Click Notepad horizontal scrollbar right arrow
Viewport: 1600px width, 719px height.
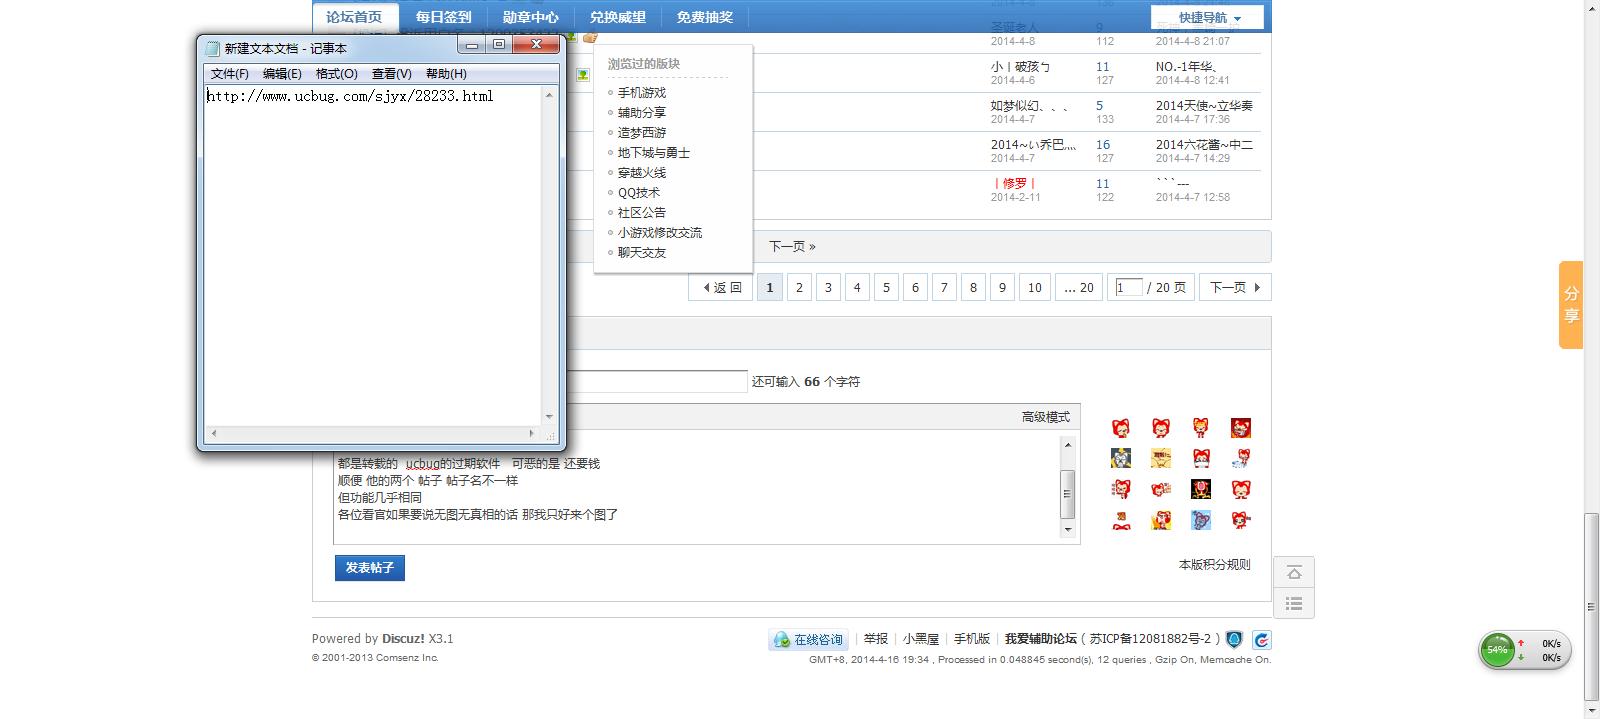[531, 434]
